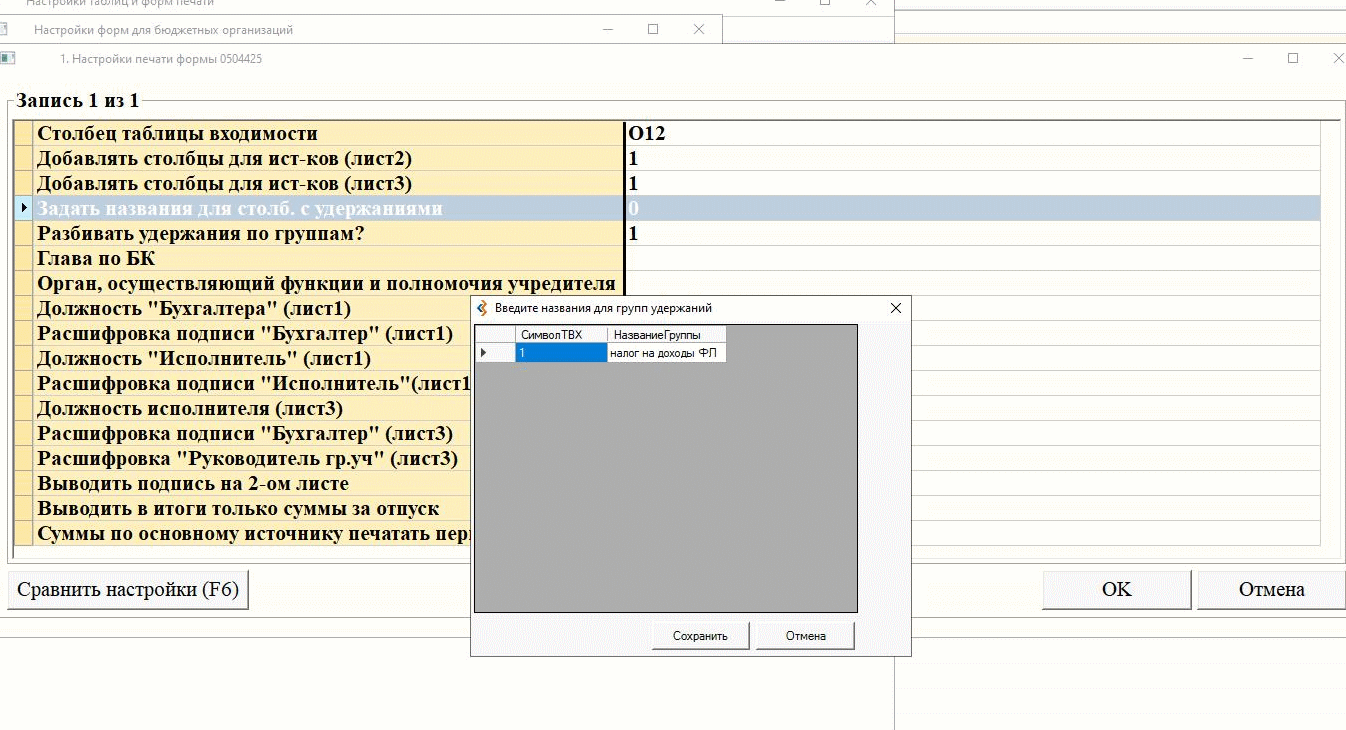Close the 'Настройки печати формы 0504425' window

tap(1337, 59)
